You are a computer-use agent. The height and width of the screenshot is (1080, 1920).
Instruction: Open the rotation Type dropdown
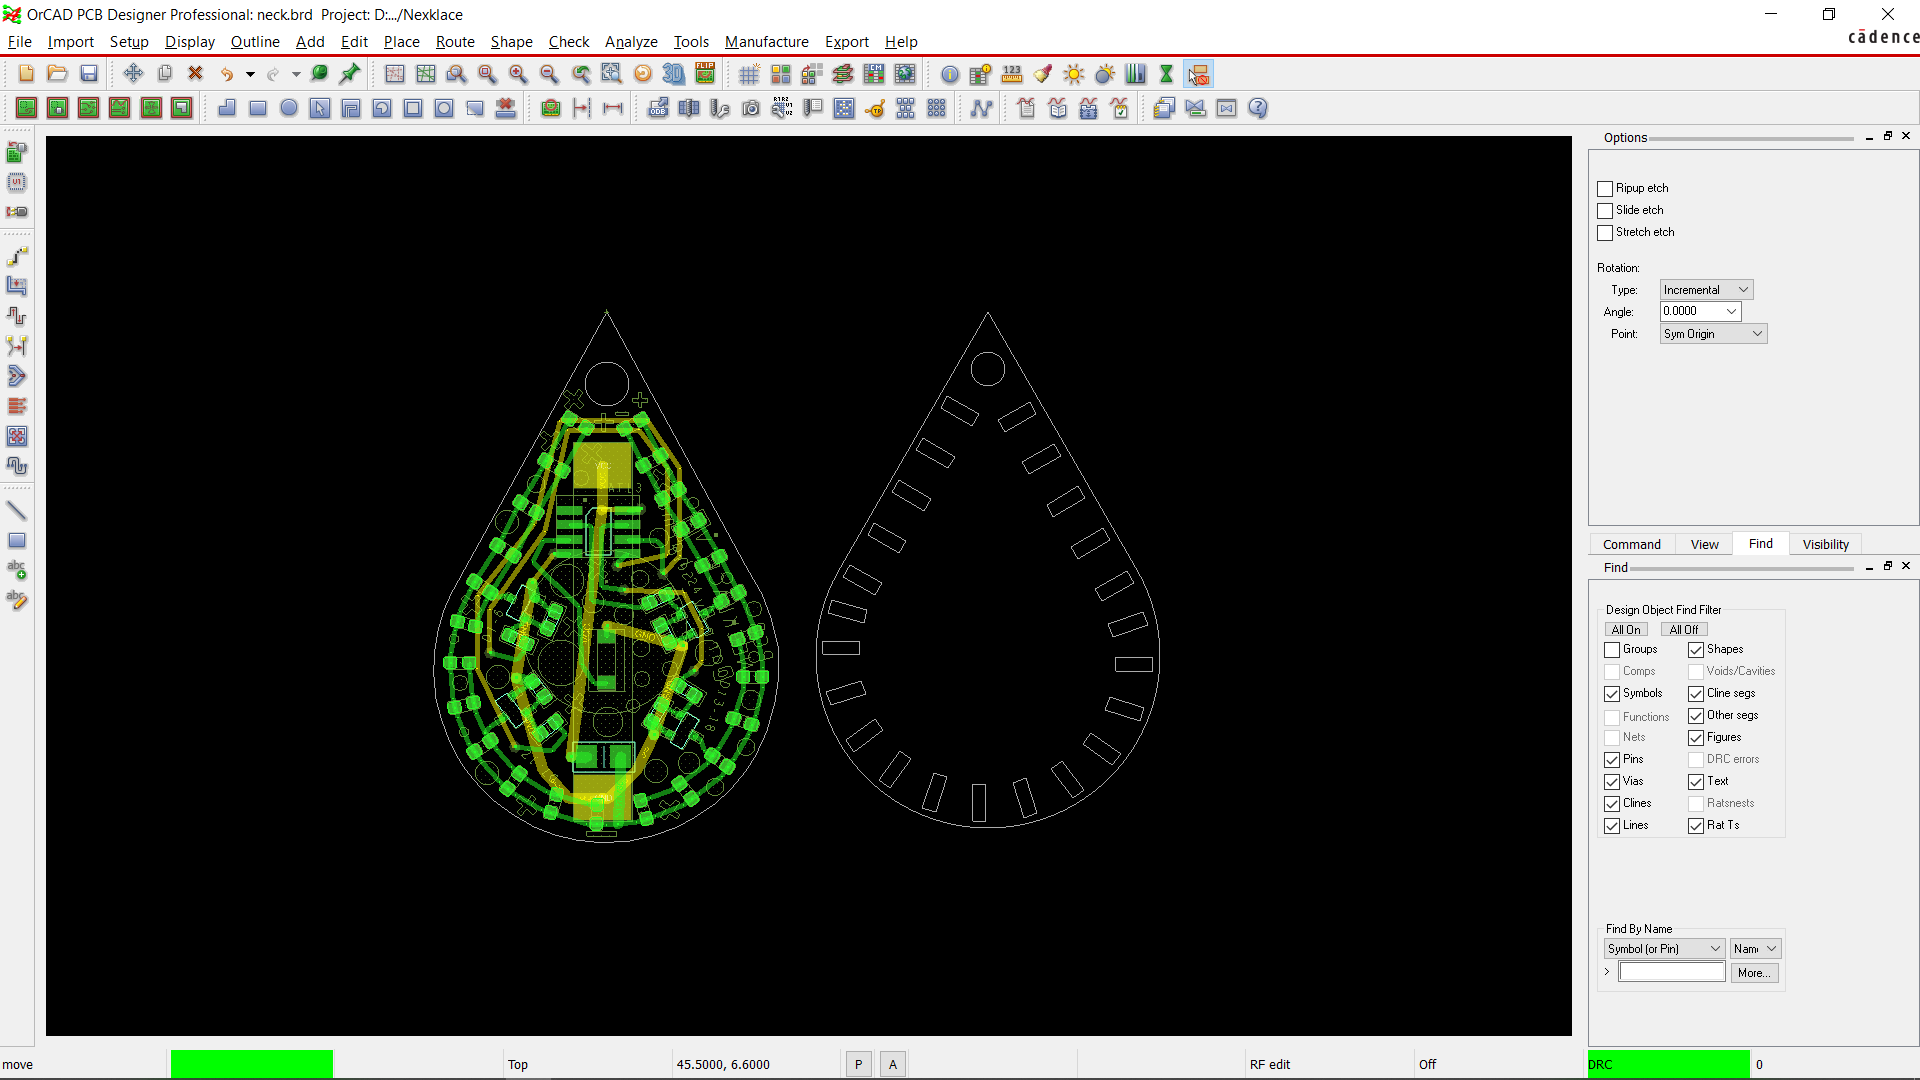pyautogui.click(x=1707, y=290)
